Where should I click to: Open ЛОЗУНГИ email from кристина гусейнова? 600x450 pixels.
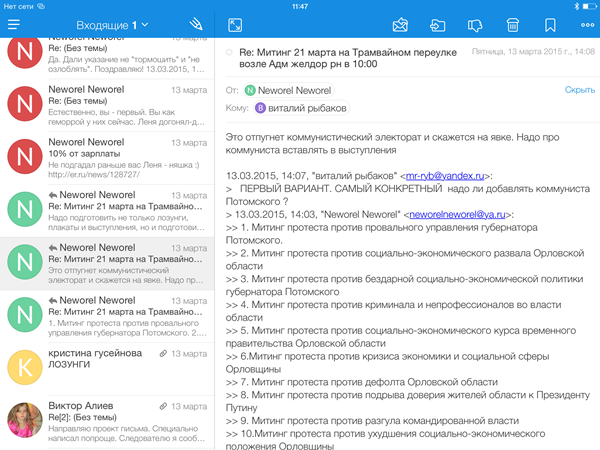[x=107, y=369]
